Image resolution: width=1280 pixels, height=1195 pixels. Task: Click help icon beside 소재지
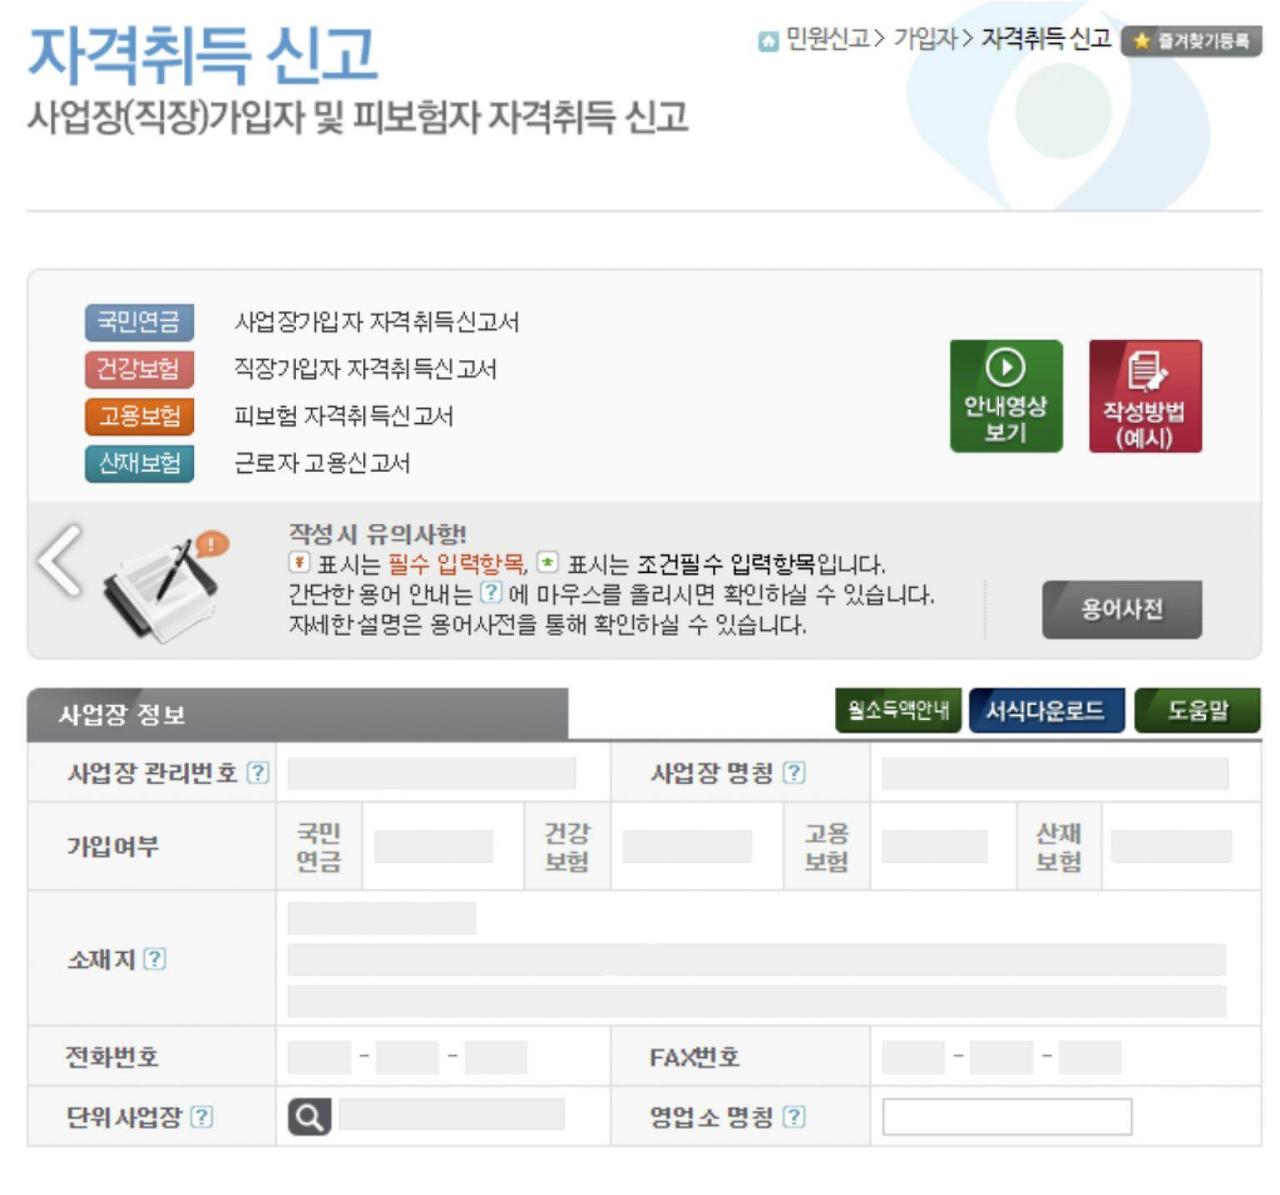pos(154,959)
